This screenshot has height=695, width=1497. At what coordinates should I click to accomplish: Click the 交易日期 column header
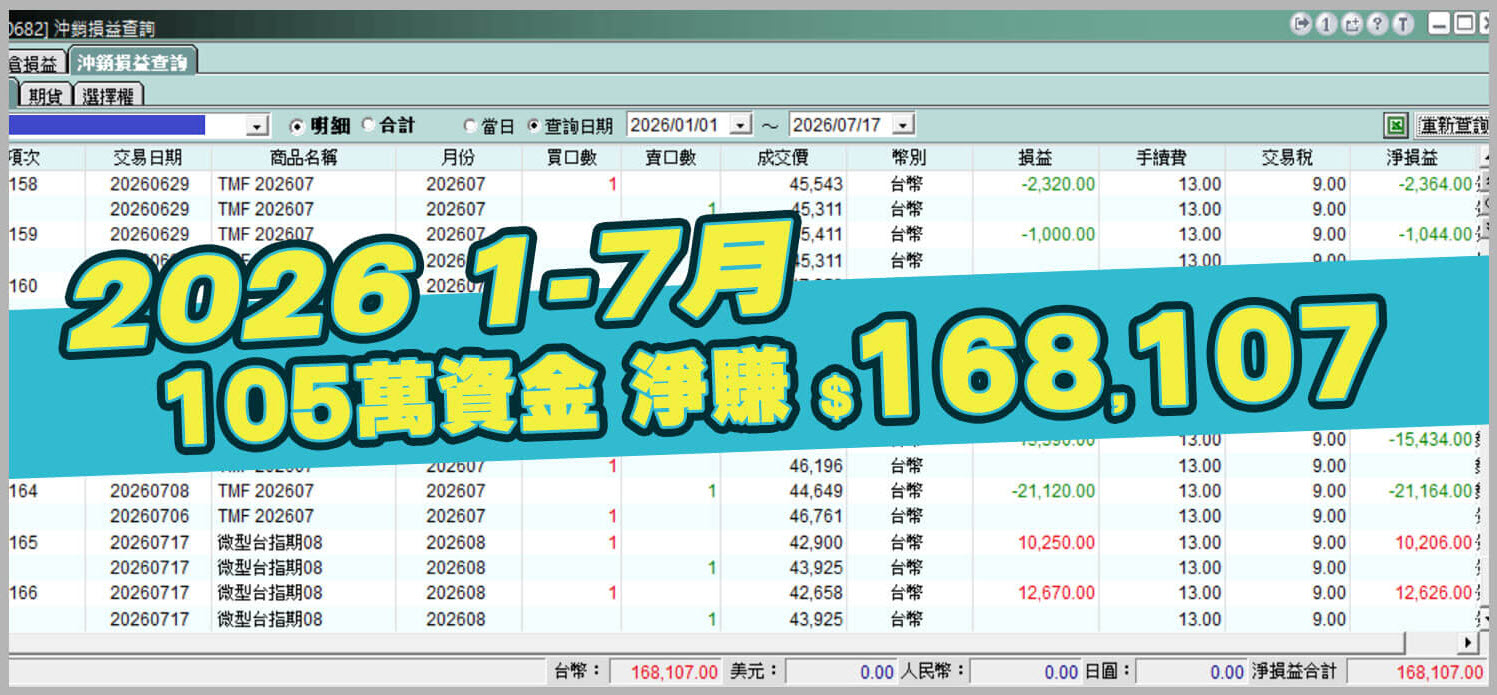coord(148,158)
